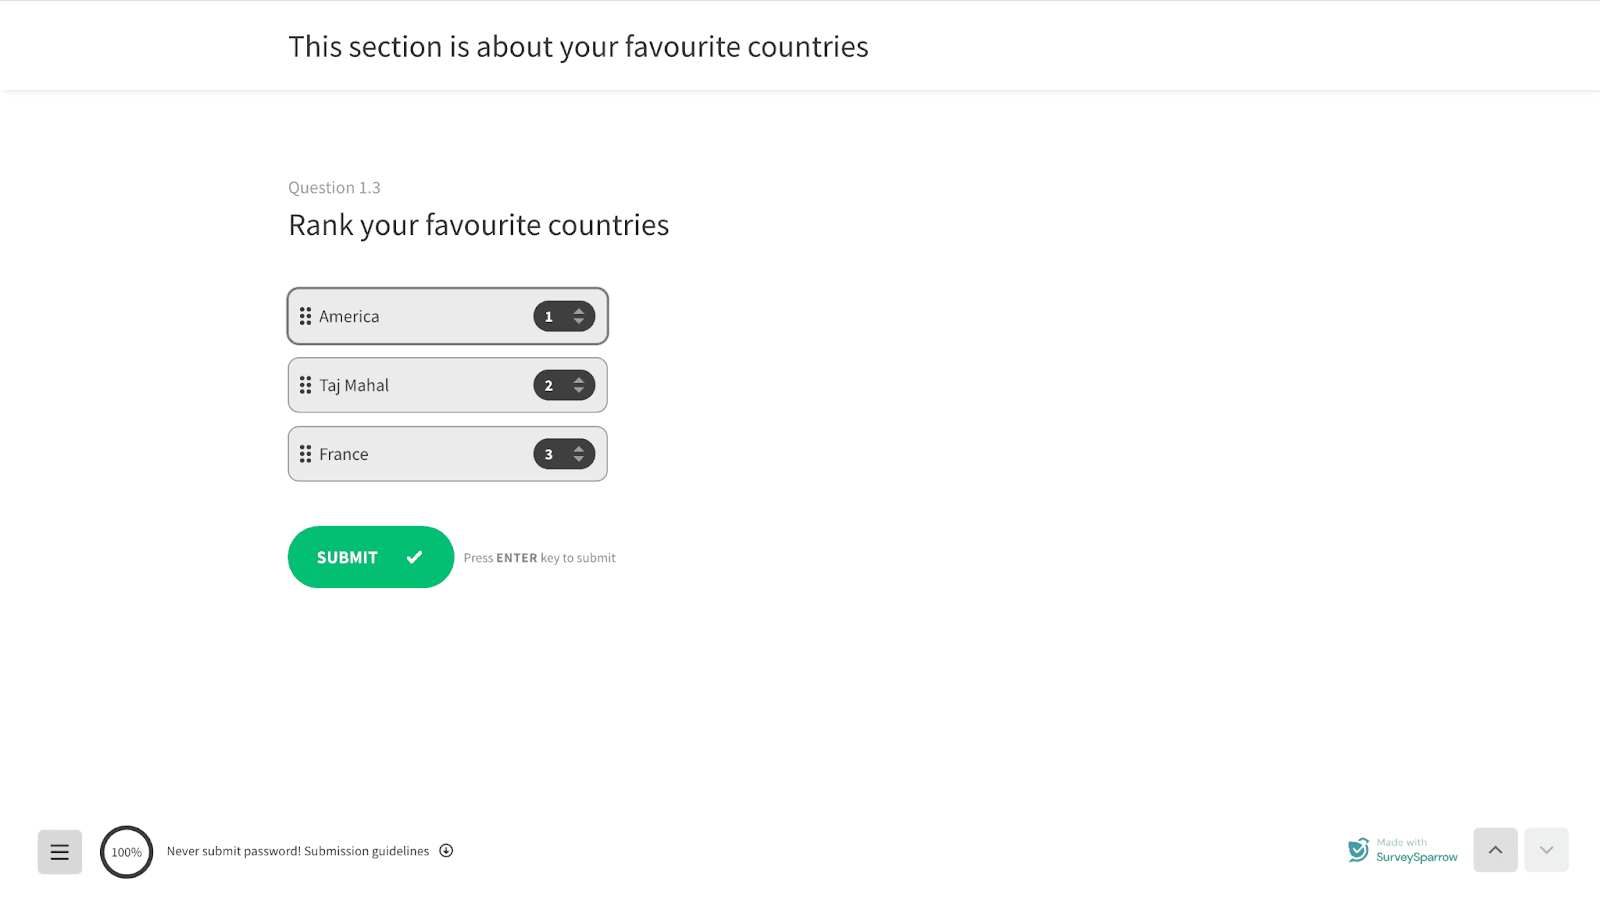Click the drag handle next to Taj Mahal
Screen dimensions: 1600x903
click(x=305, y=385)
